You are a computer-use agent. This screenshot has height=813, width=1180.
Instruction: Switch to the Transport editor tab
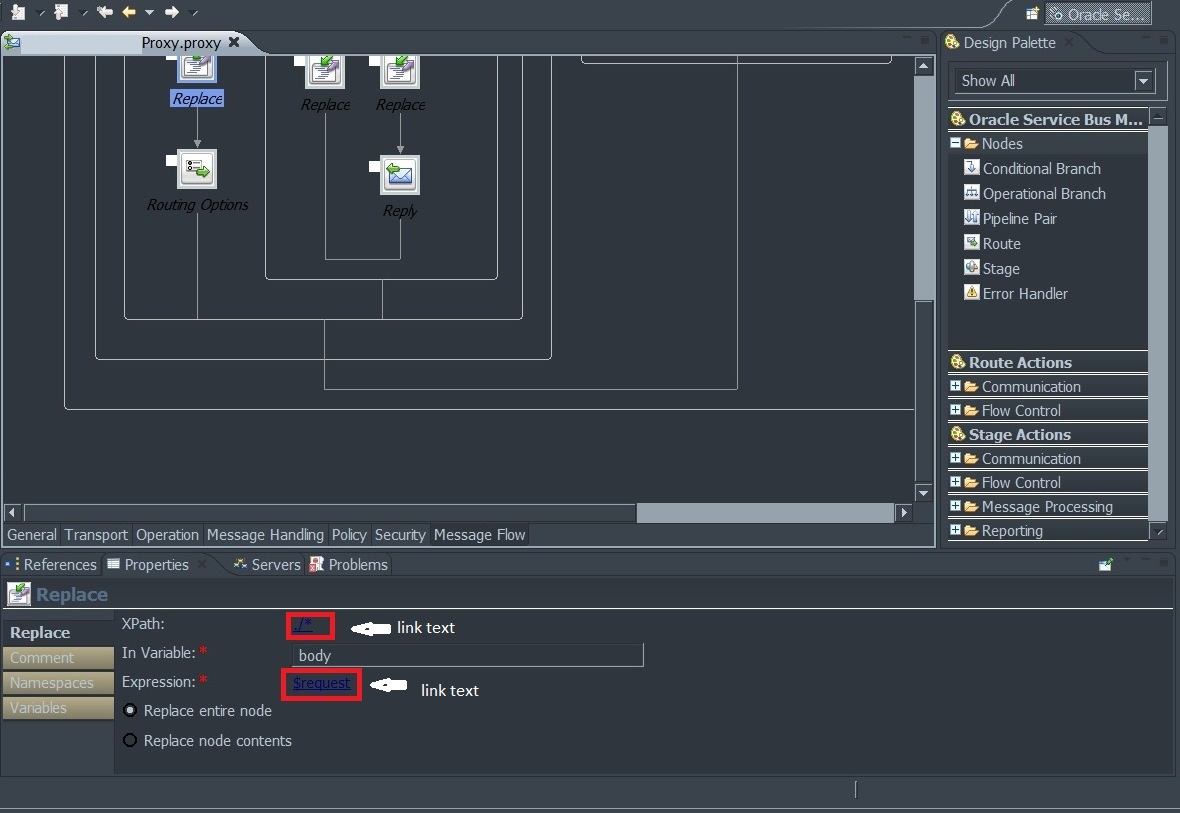click(x=96, y=534)
